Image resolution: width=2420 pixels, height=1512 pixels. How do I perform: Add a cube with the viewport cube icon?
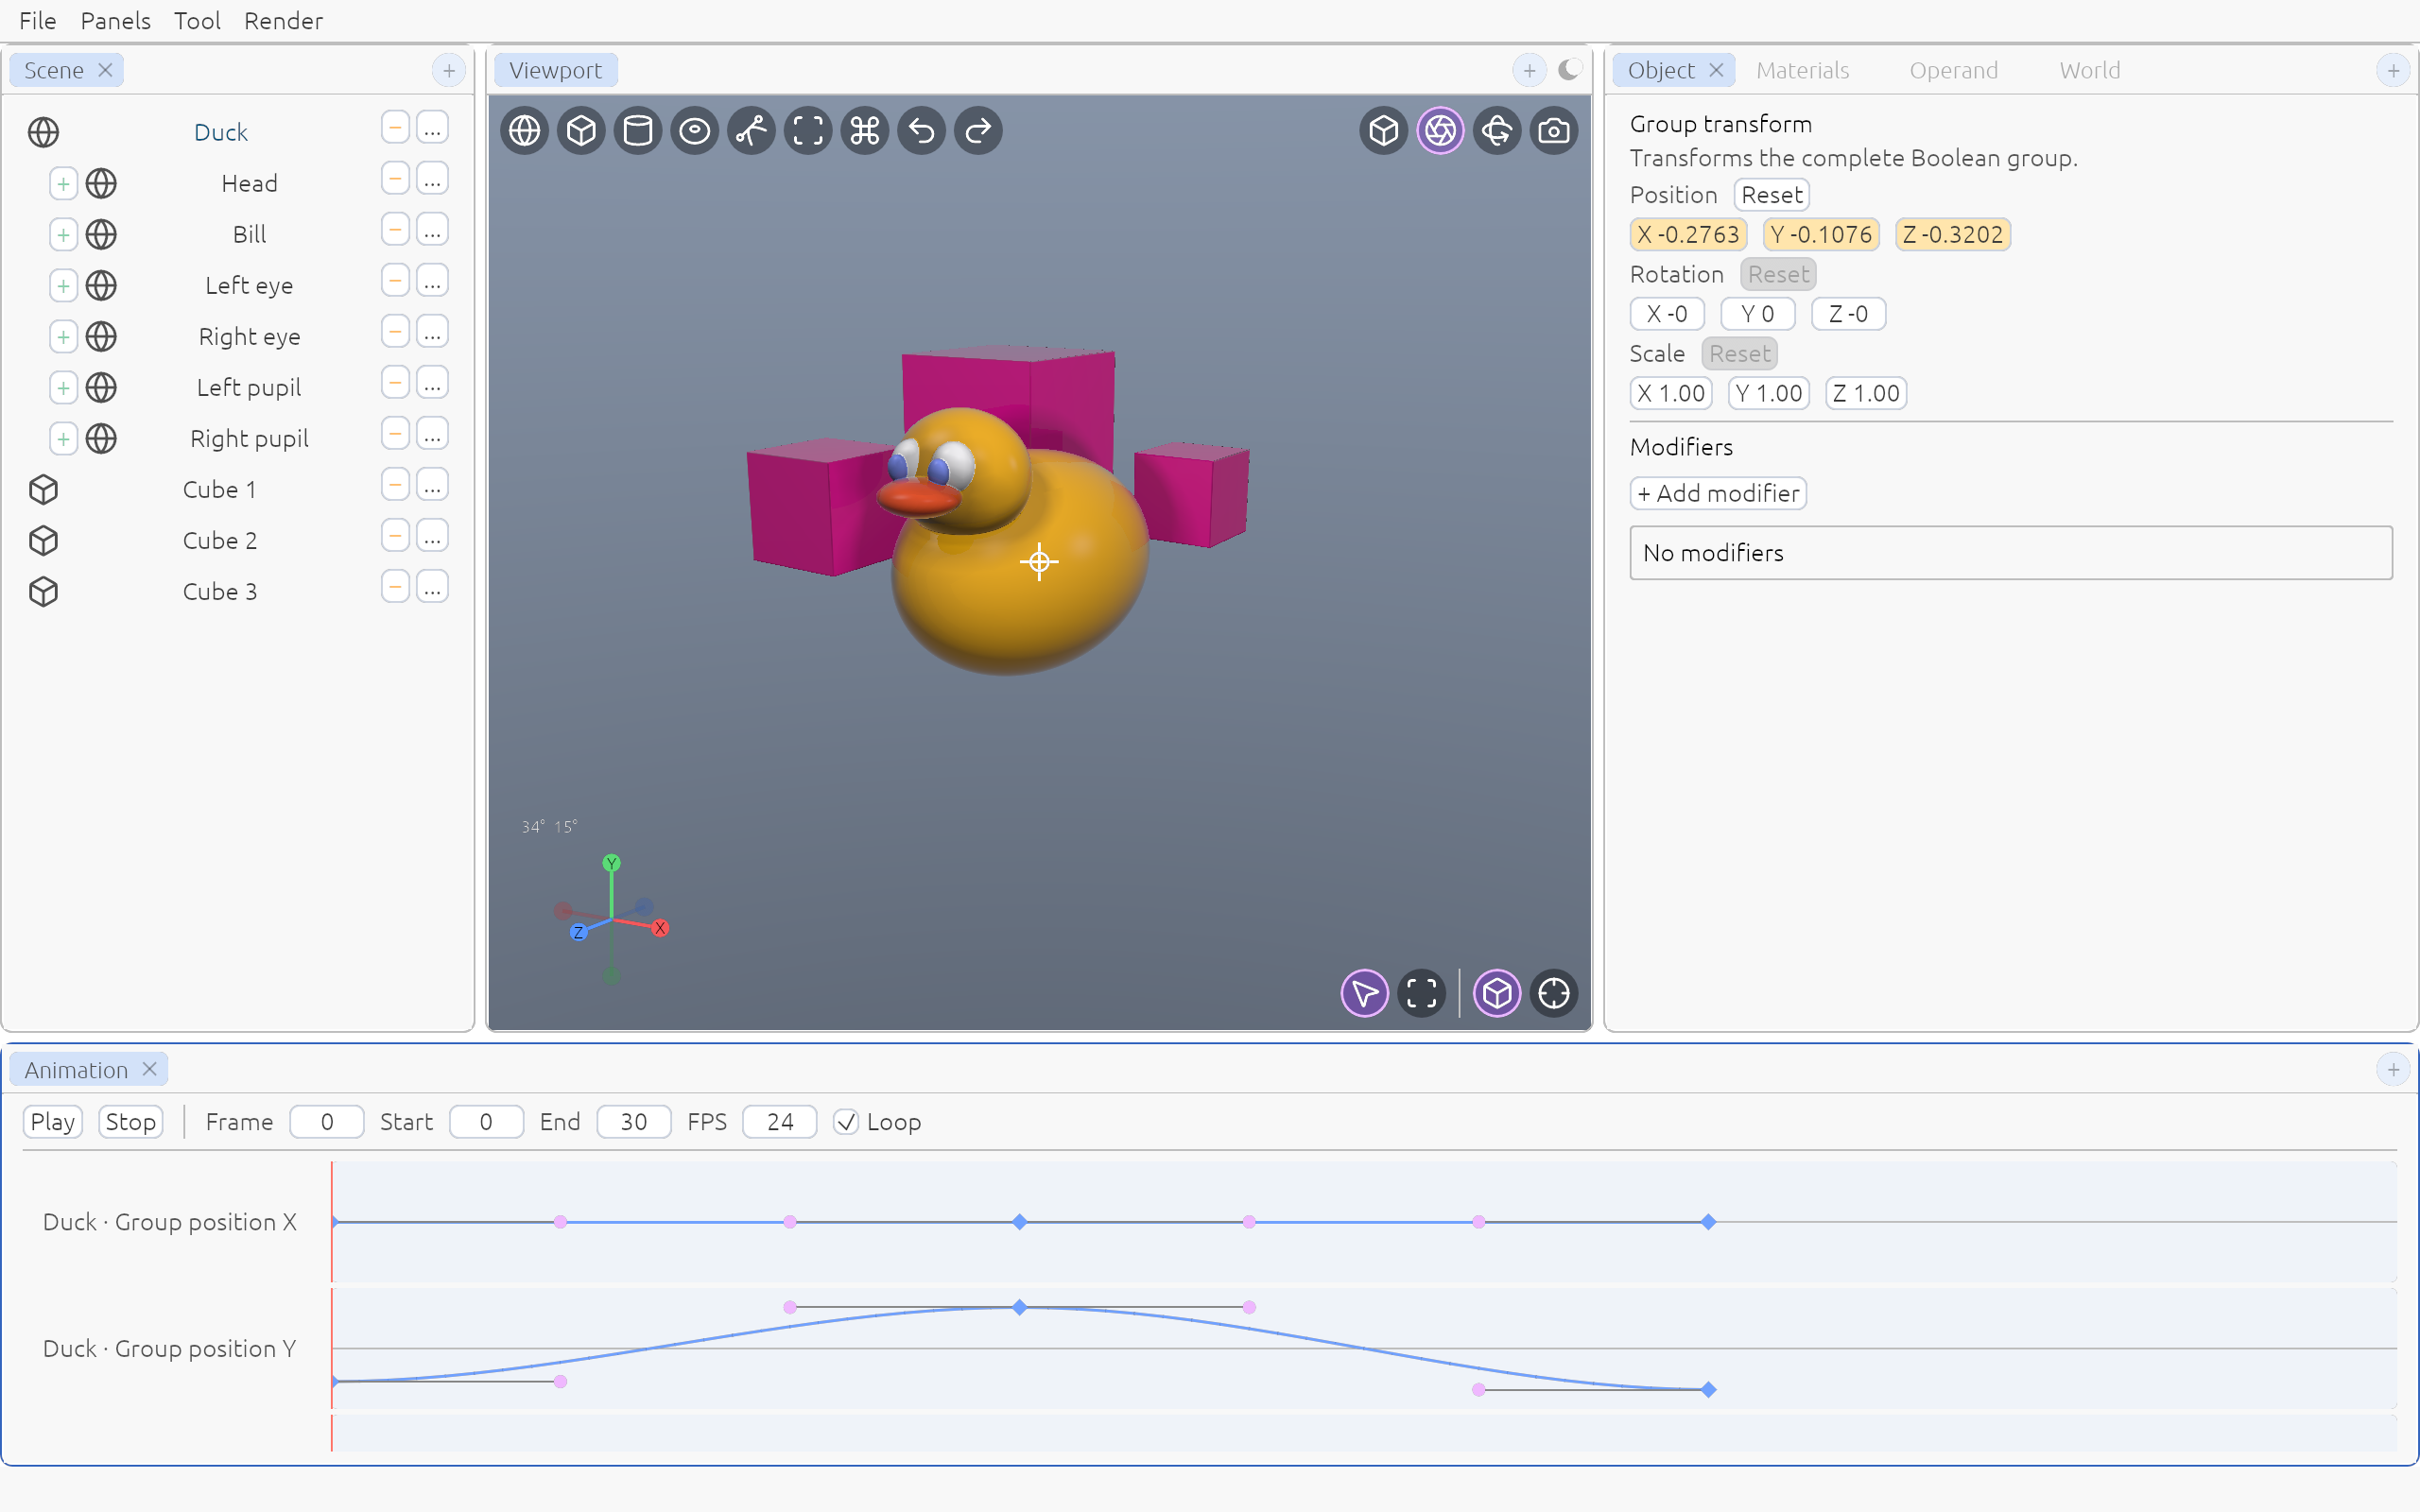pos(581,130)
